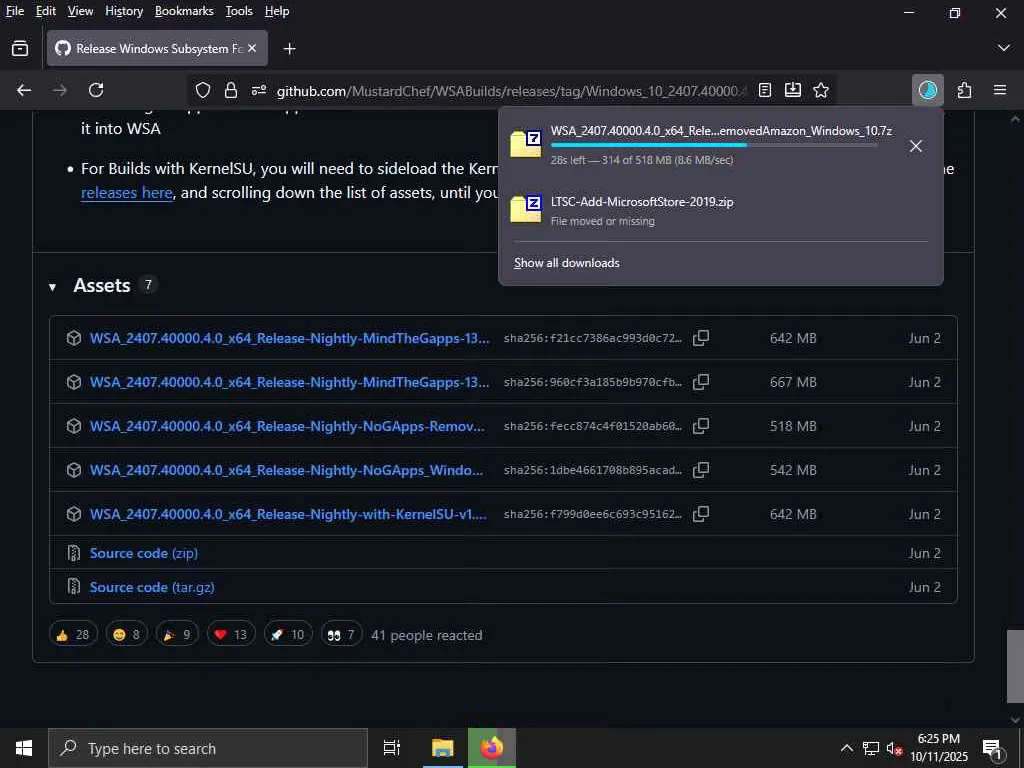This screenshot has width=1024, height=768.
Task: Open the Tools menu
Action: tap(239, 11)
